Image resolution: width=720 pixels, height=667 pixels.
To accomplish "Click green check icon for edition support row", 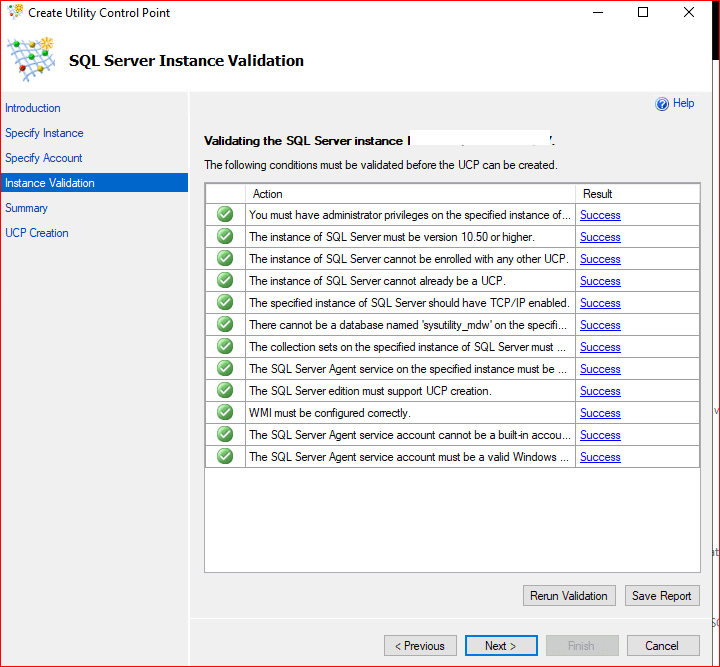I will [225, 390].
